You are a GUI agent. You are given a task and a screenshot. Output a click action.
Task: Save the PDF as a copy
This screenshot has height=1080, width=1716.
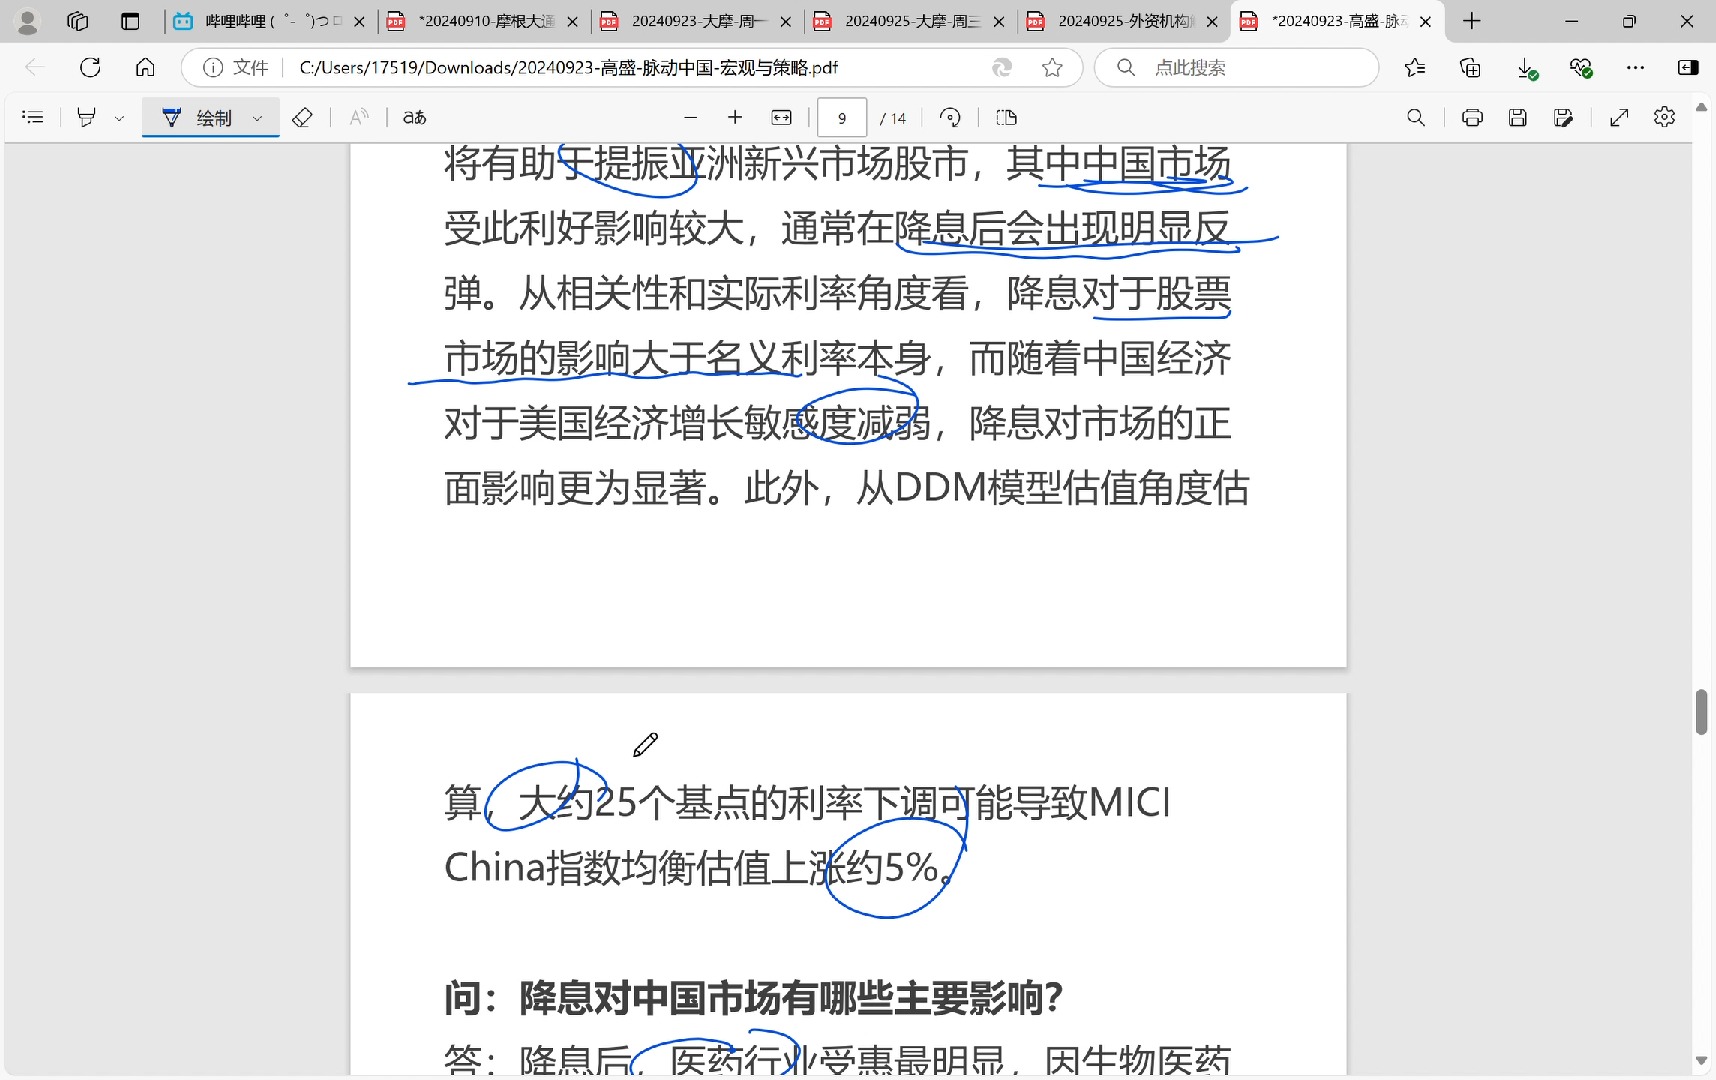pyautogui.click(x=1564, y=118)
